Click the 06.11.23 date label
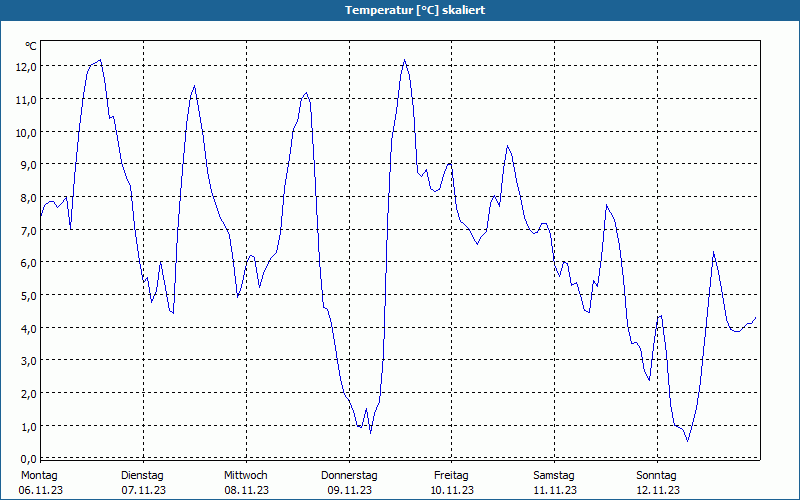Screen dimensions: 800x500 [41, 490]
